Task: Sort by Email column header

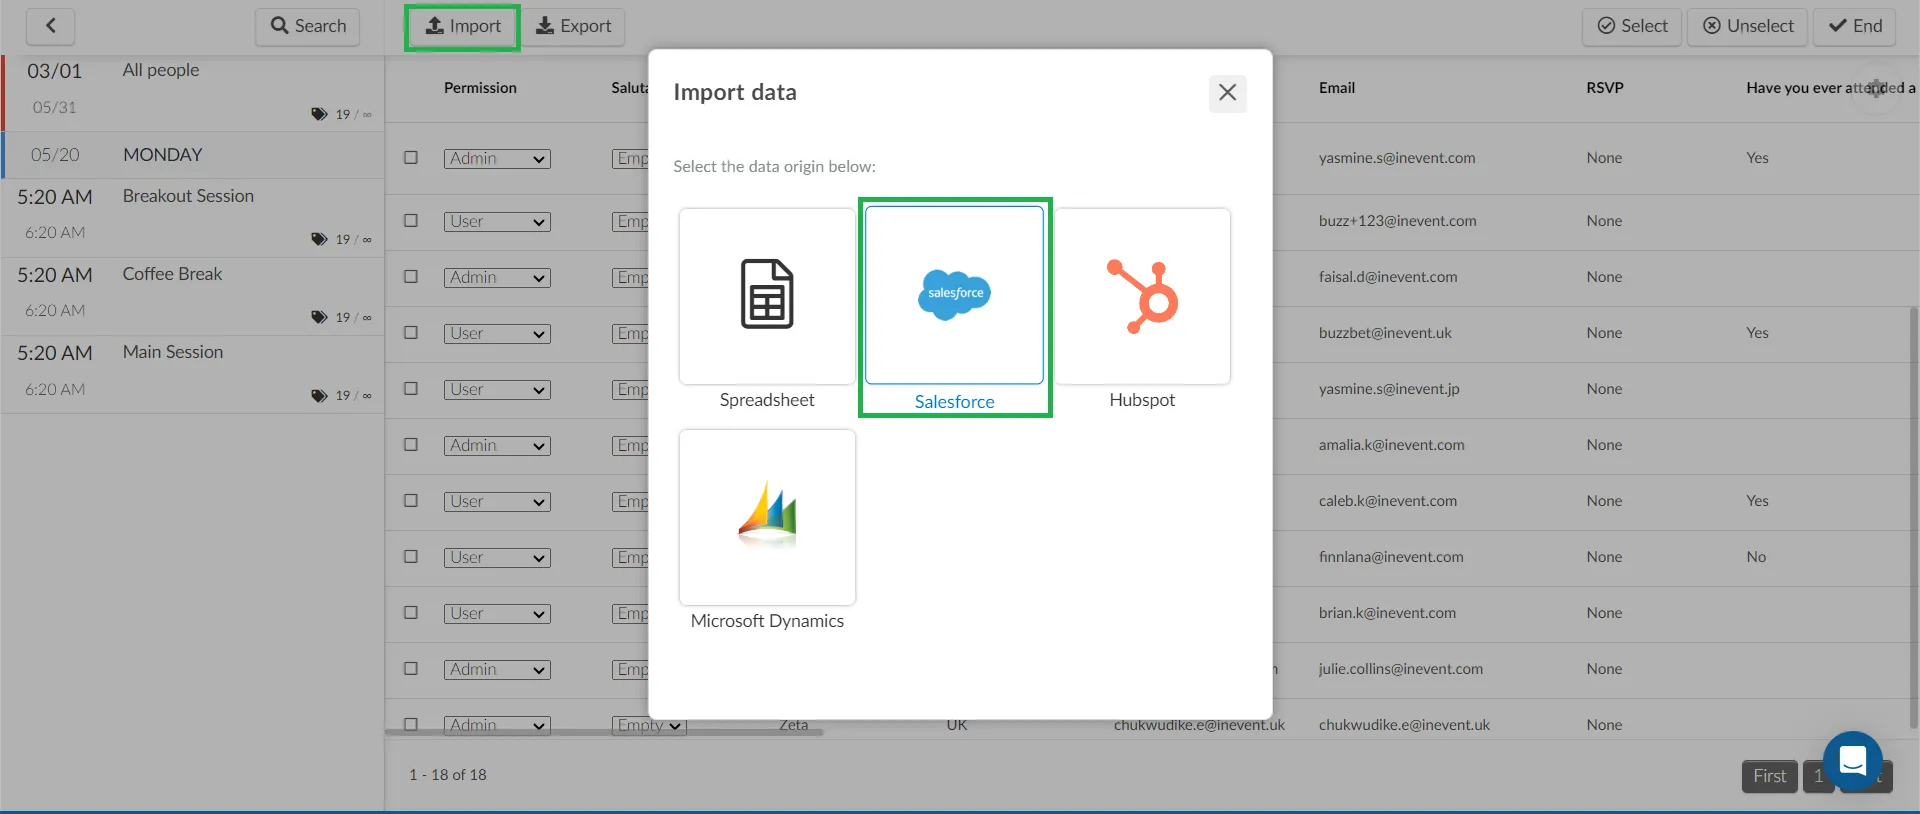Action: click(x=1337, y=88)
